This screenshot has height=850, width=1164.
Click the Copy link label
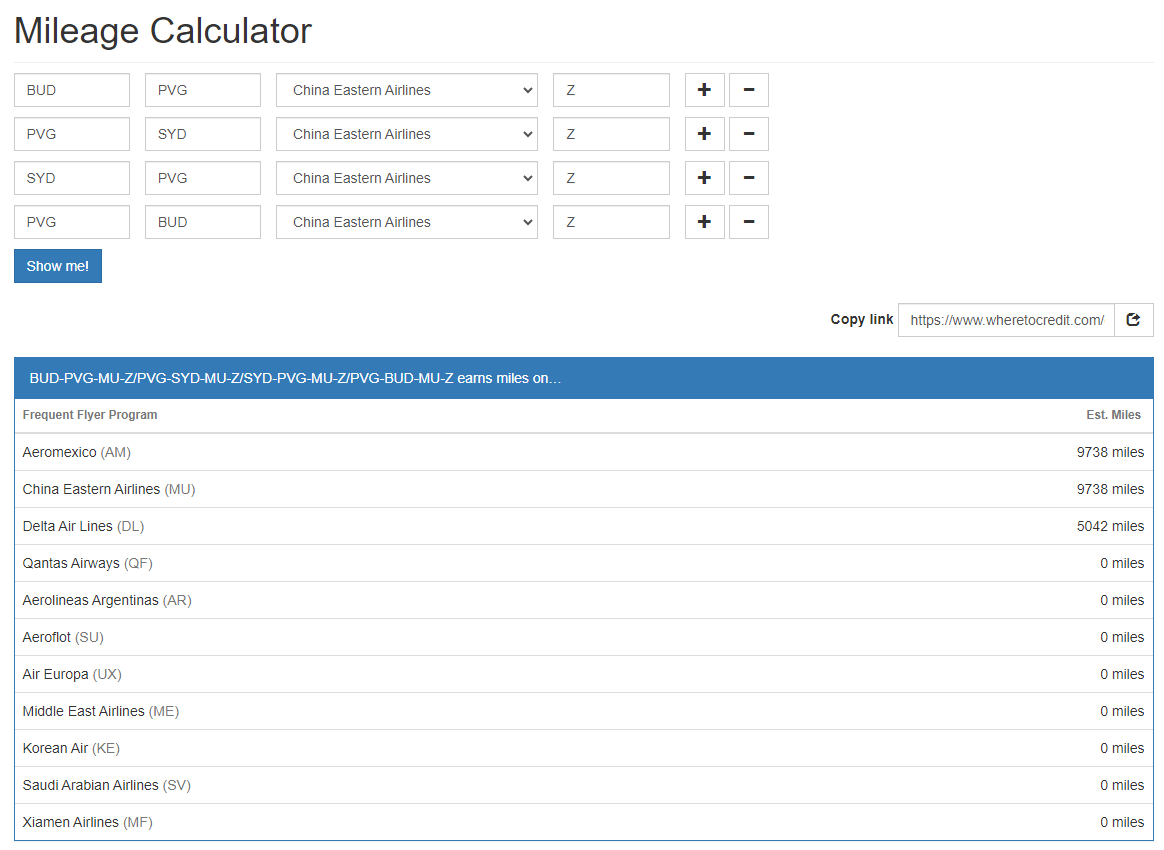click(x=862, y=319)
